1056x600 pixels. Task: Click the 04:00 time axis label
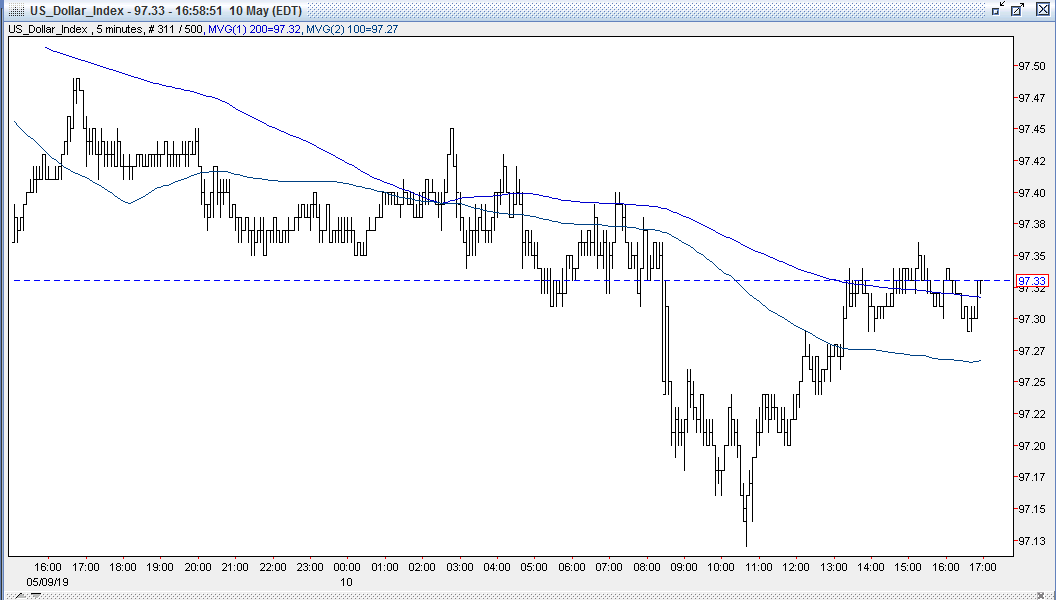[496, 567]
